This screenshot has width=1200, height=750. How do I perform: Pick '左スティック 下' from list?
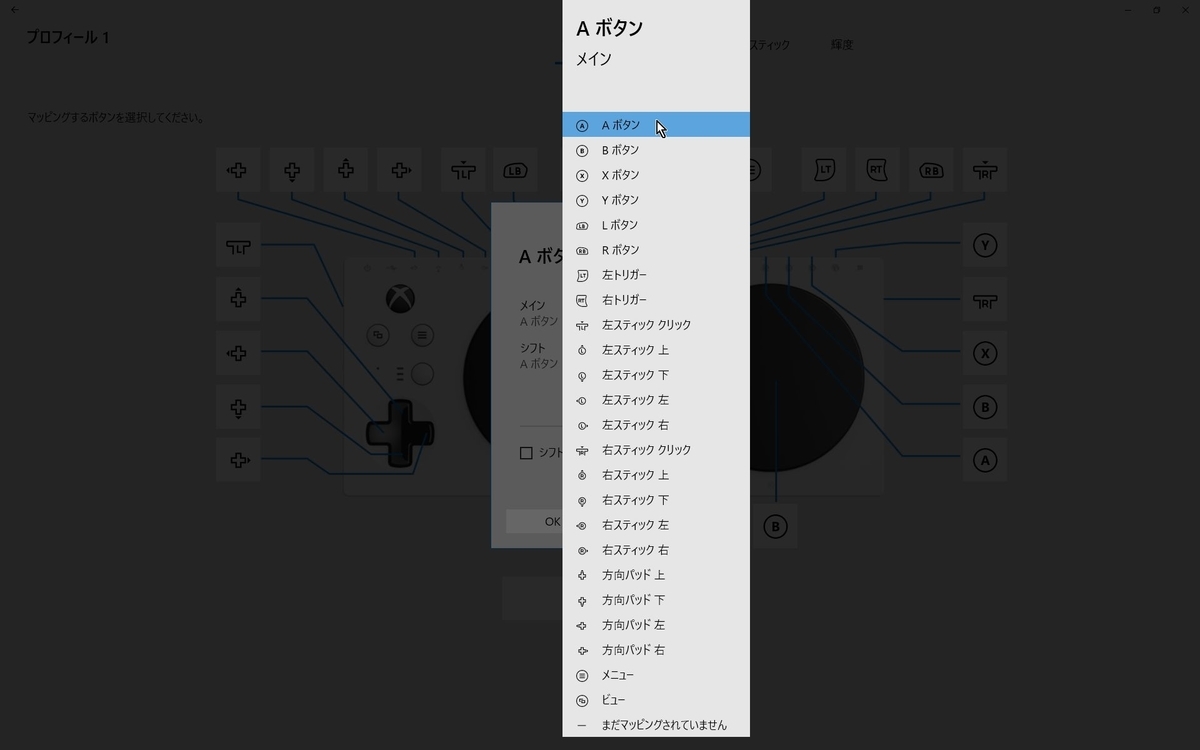656,375
